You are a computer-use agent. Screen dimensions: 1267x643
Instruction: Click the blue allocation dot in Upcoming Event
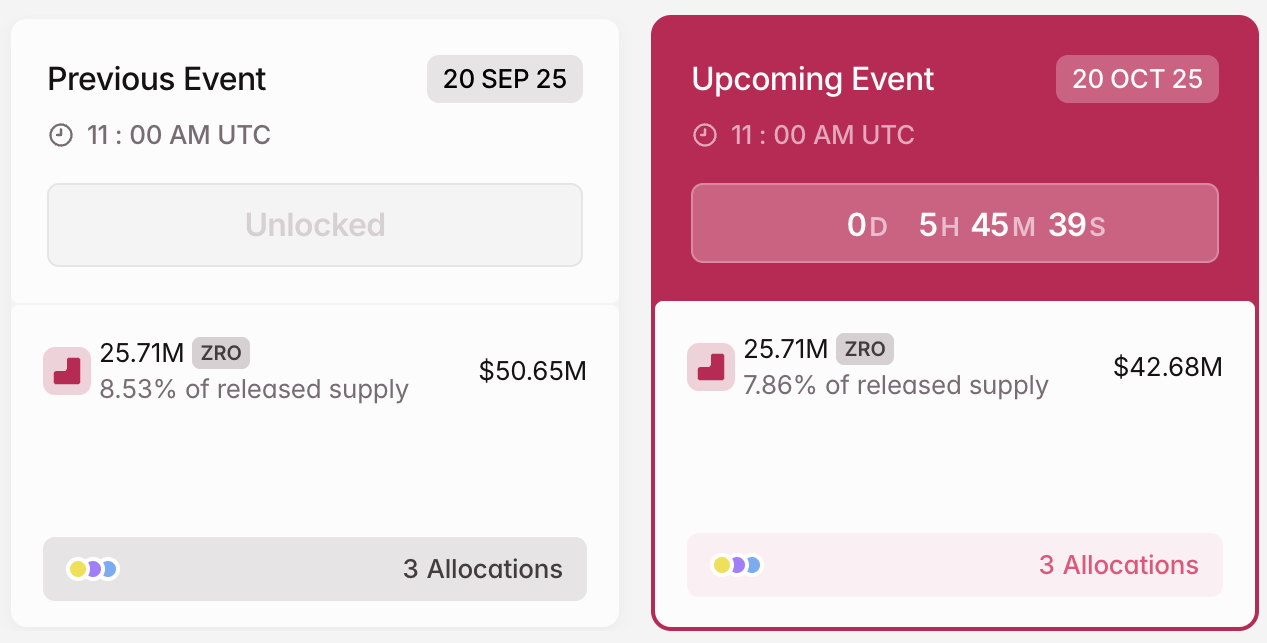pyautogui.click(x=753, y=565)
